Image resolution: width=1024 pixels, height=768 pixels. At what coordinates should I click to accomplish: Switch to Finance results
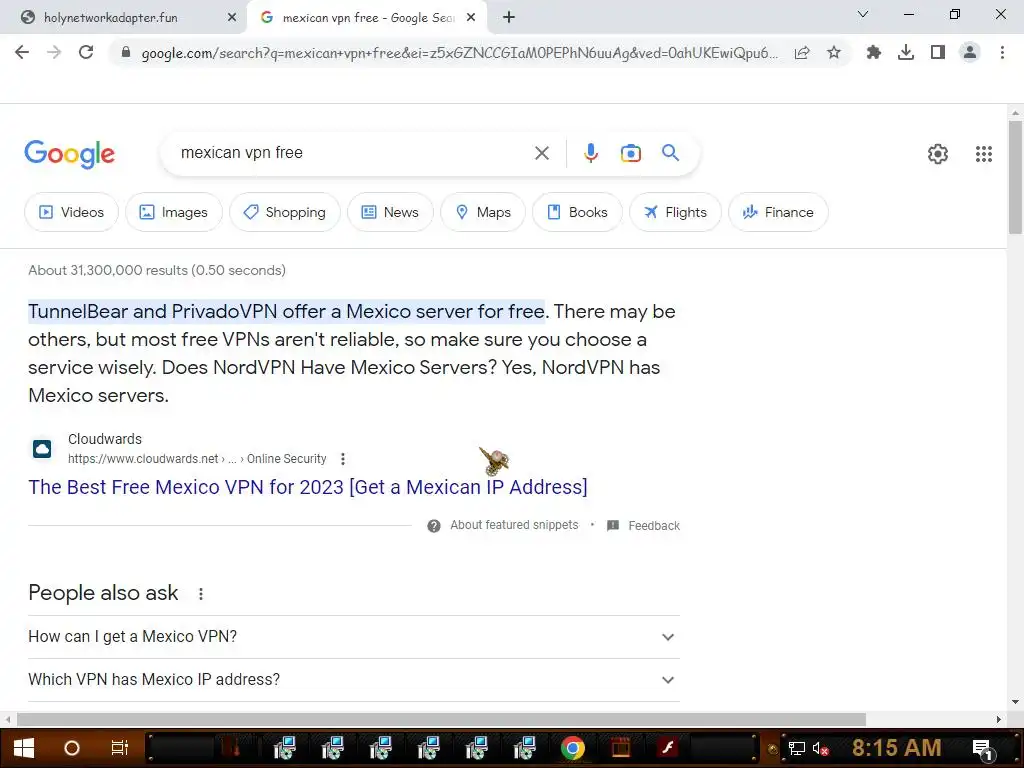(x=778, y=212)
